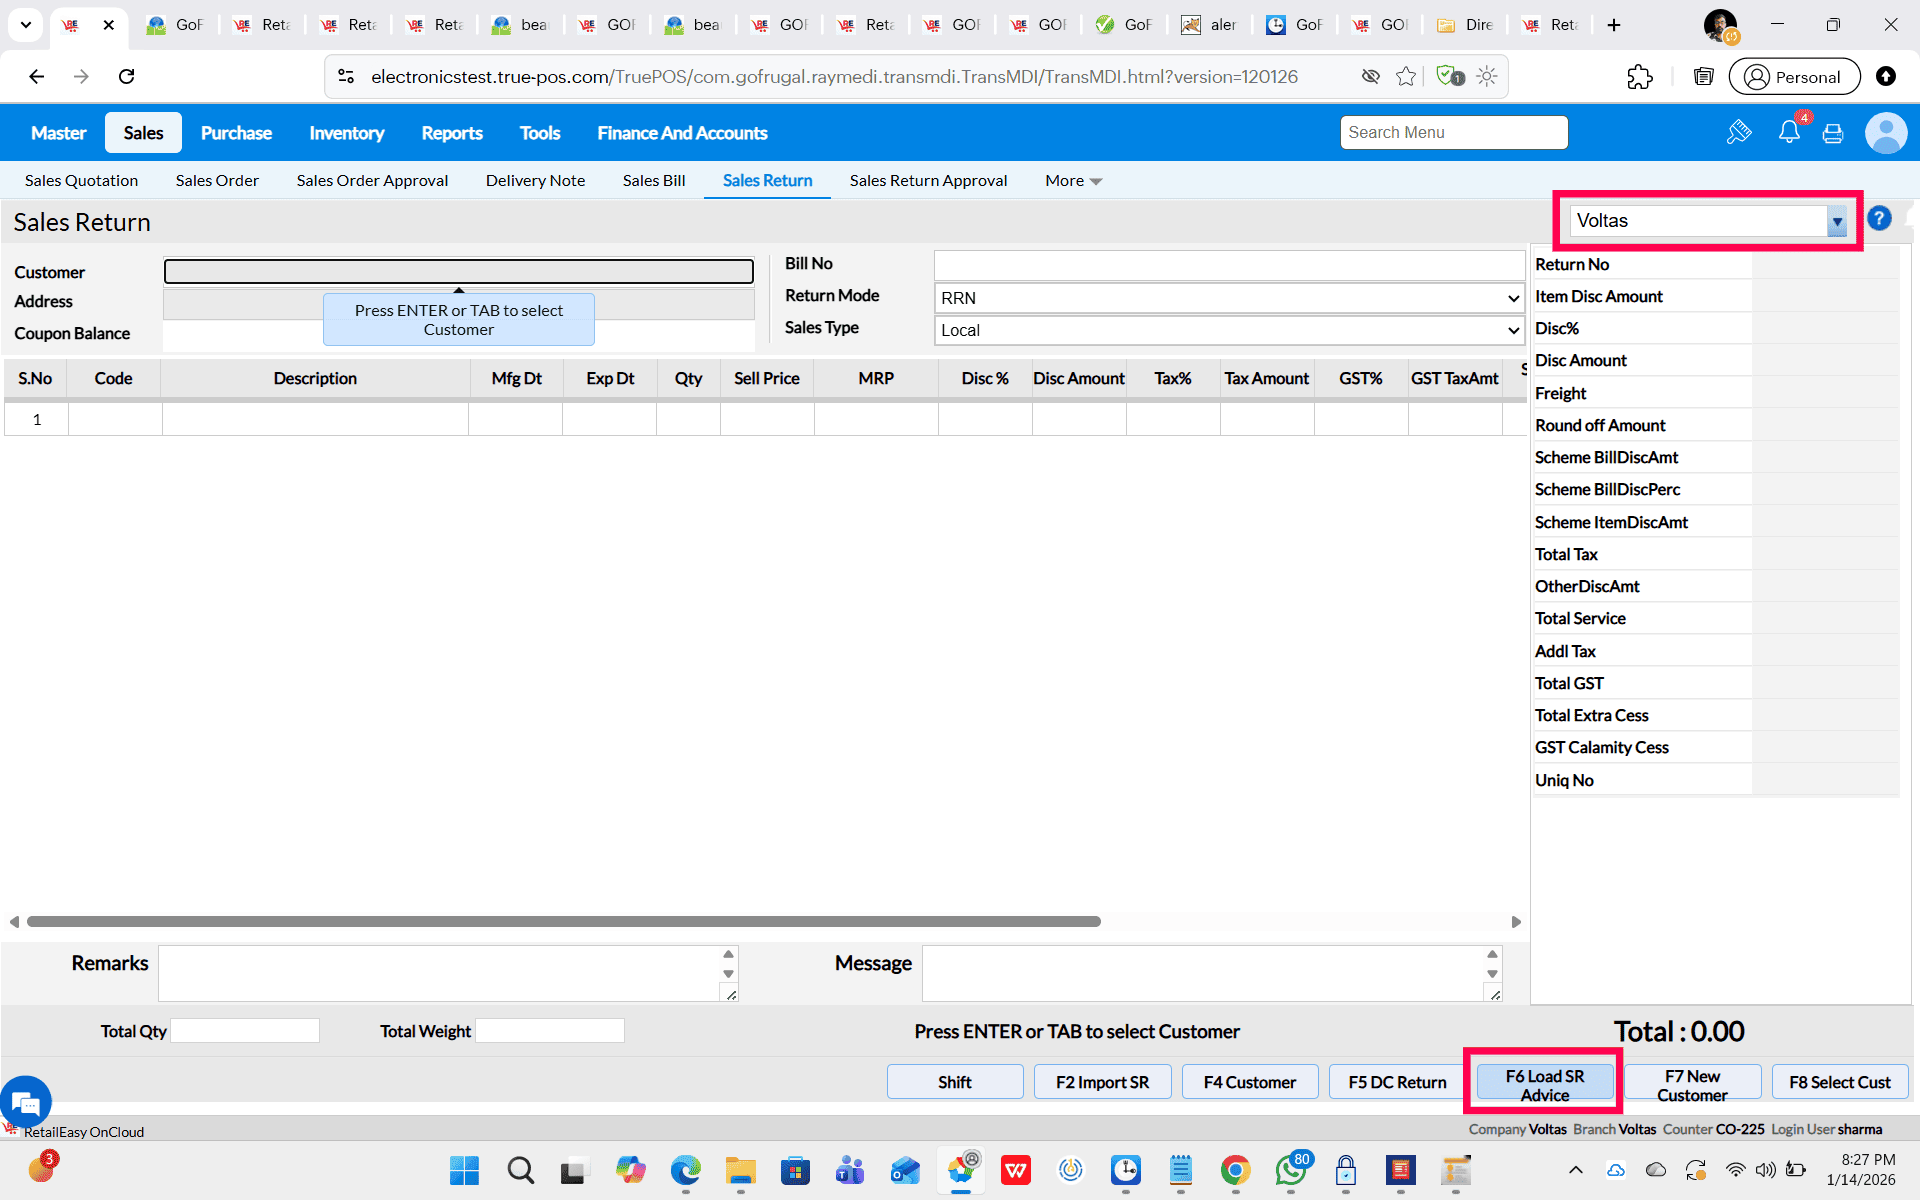Open the user profile avatar icon
This screenshot has height=1200, width=1920.
[1885, 133]
